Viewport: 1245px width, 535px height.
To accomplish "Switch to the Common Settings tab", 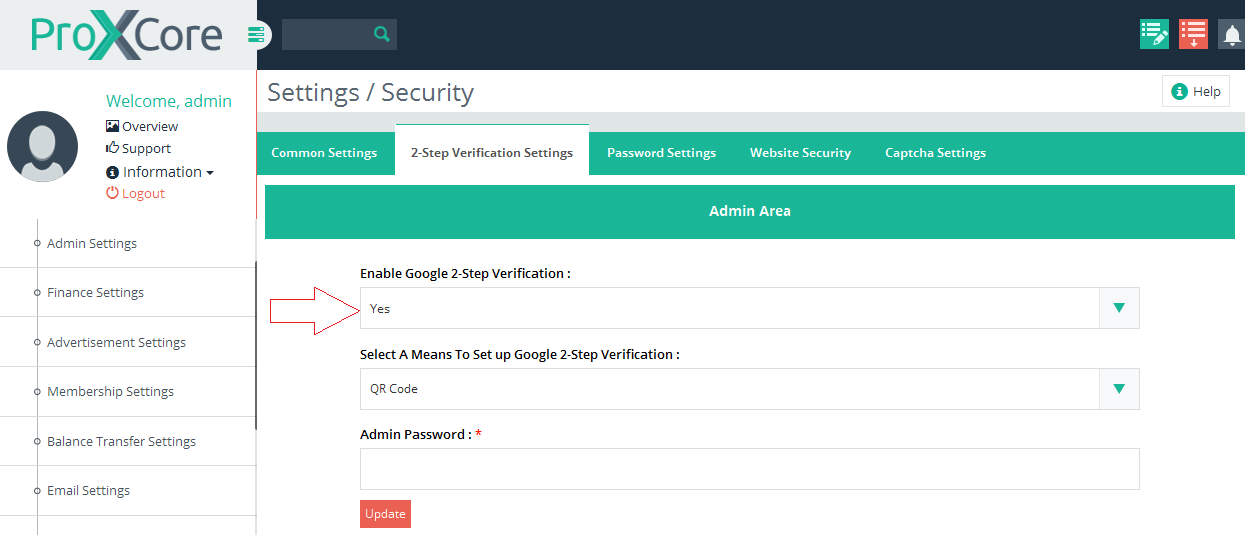I will 324,153.
